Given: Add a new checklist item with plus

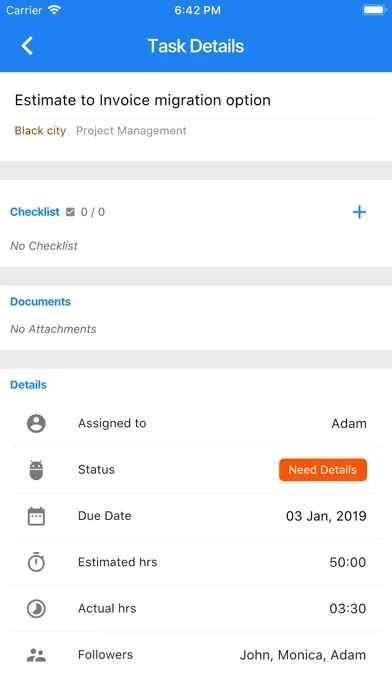Looking at the screenshot, I should 359,212.
